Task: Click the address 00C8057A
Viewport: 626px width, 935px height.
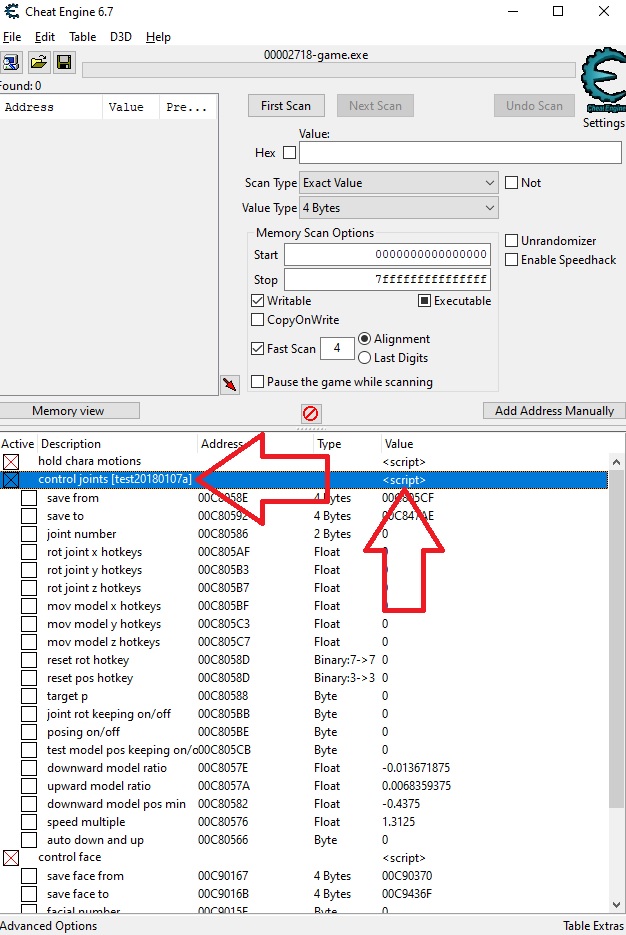Action: point(224,786)
